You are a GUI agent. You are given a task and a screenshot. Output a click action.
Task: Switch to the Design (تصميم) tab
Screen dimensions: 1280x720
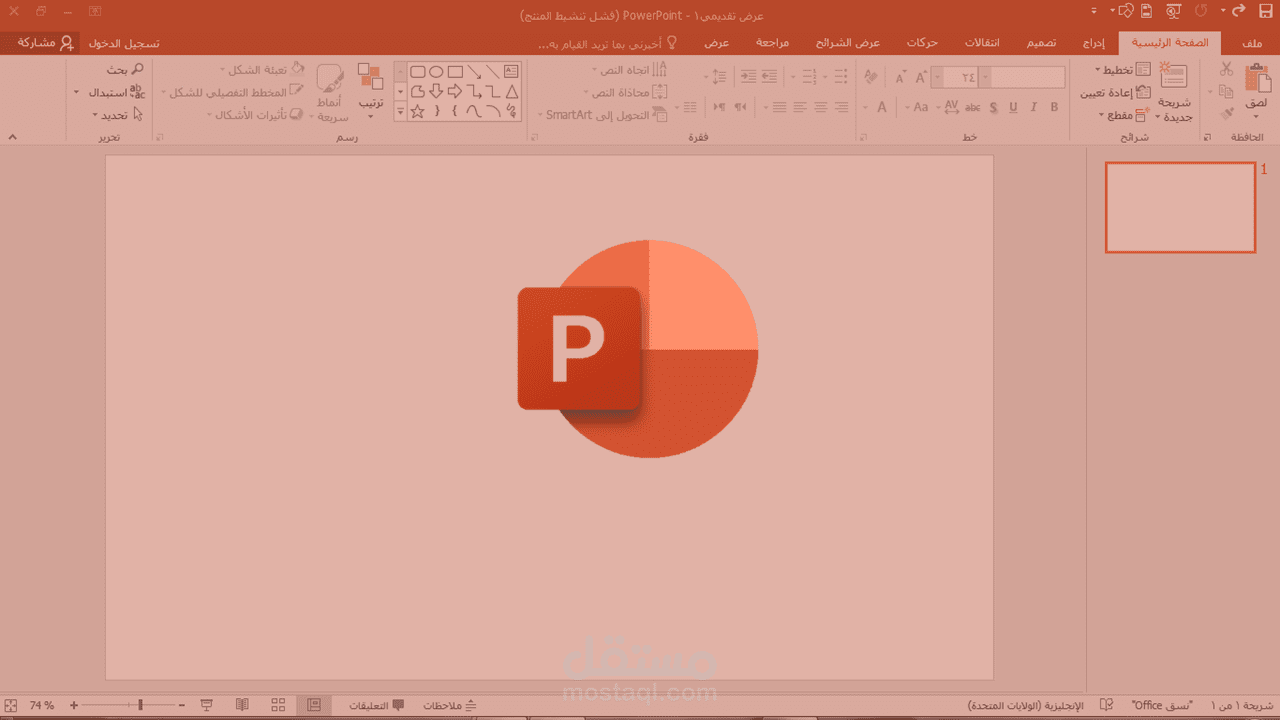pos(1041,43)
